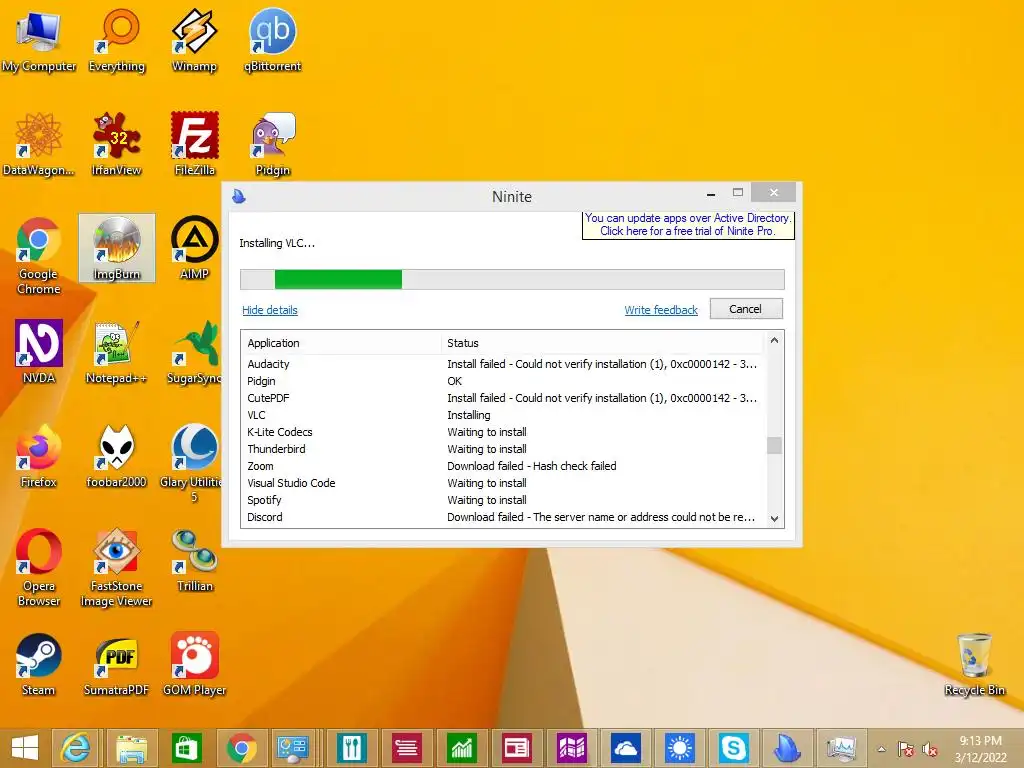
Task: Click the Application column header
Action: (341, 343)
